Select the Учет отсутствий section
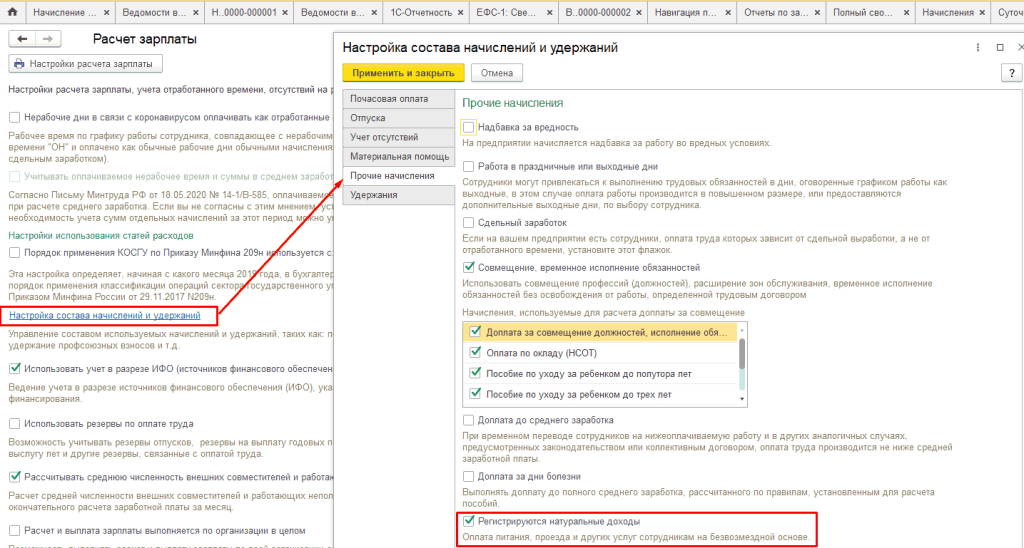 (398, 137)
